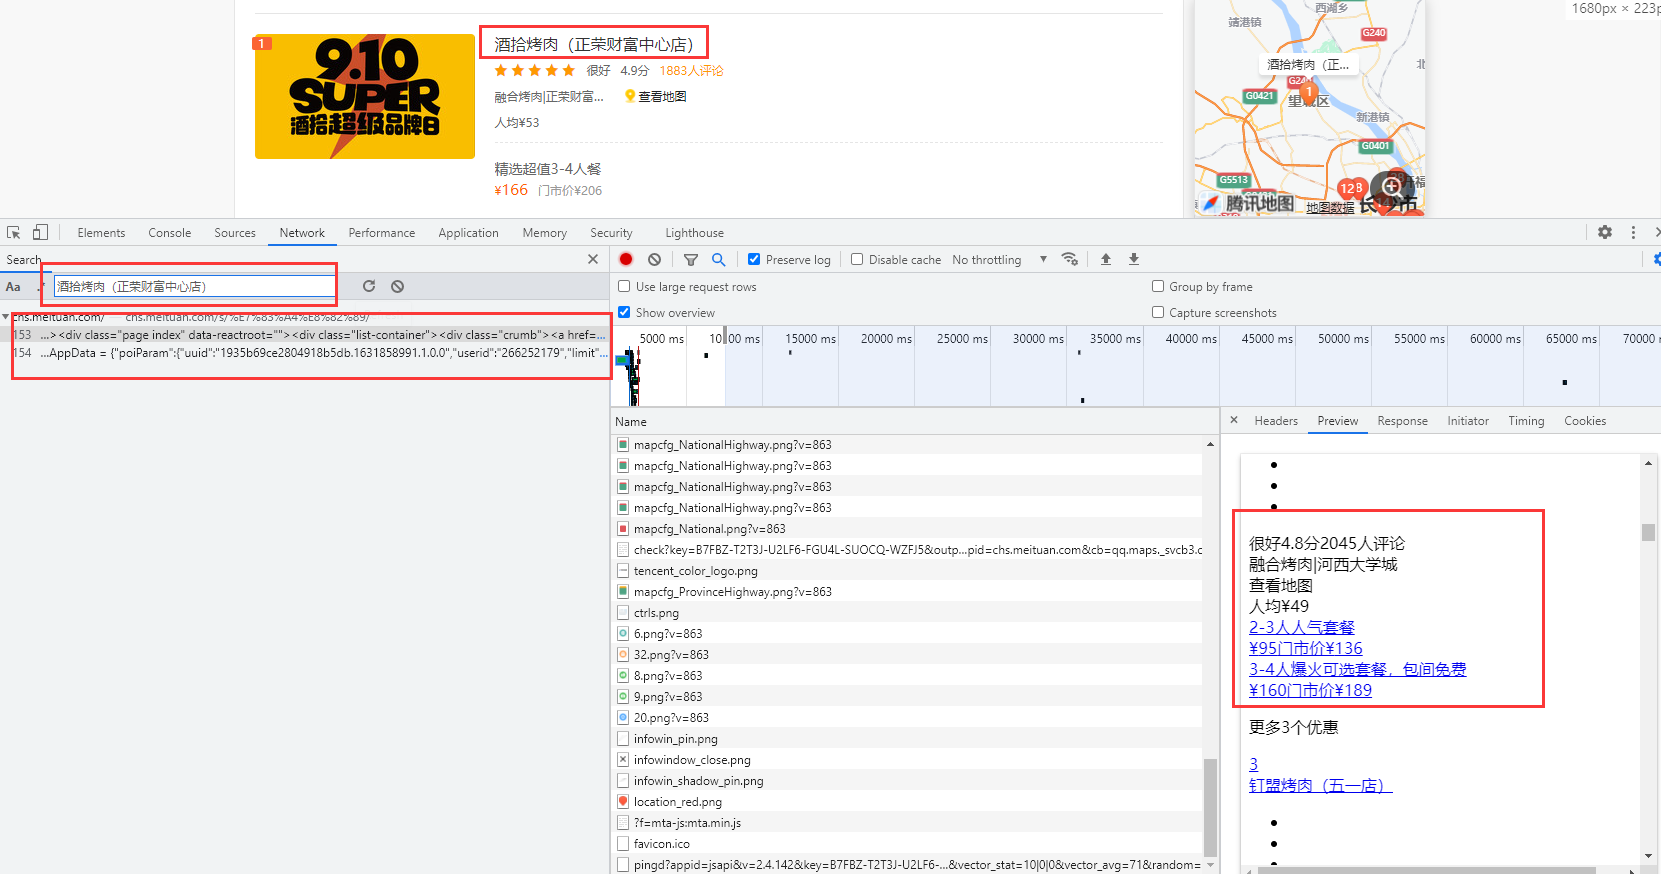Image resolution: width=1661 pixels, height=874 pixels.
Task: Open the Application tab
Action: (x=468, y=233)
